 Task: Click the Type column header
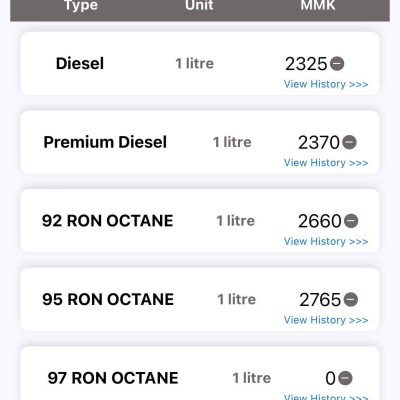click(81, 5)
